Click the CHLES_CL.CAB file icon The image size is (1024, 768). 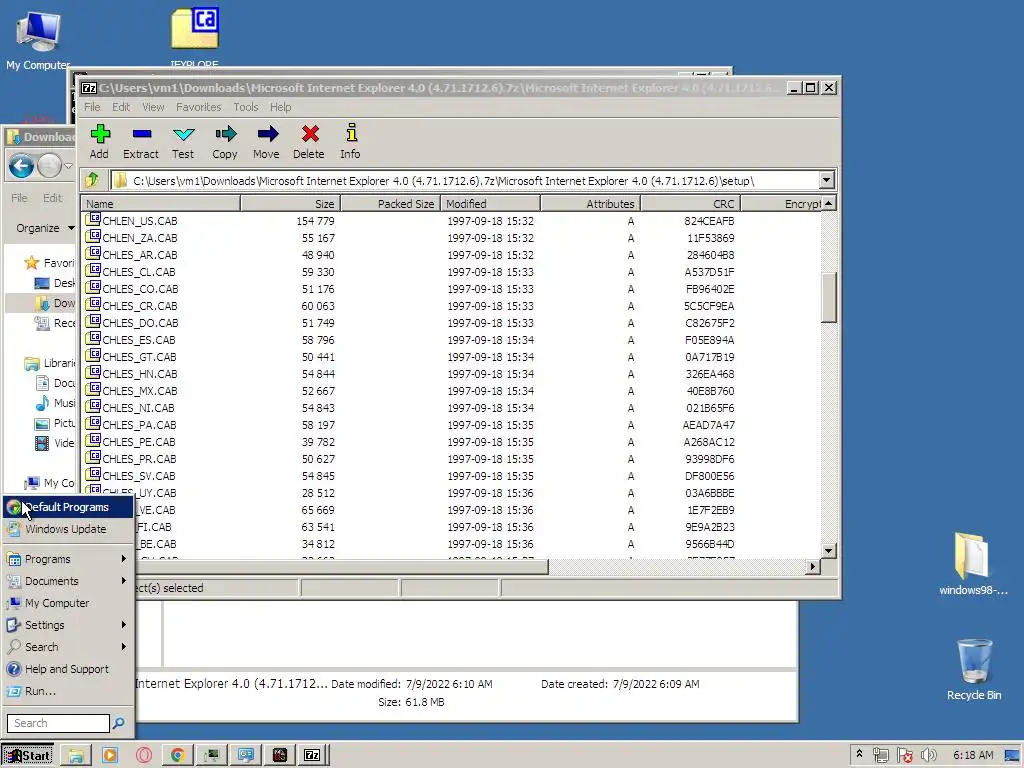click(x=93, y=270)
